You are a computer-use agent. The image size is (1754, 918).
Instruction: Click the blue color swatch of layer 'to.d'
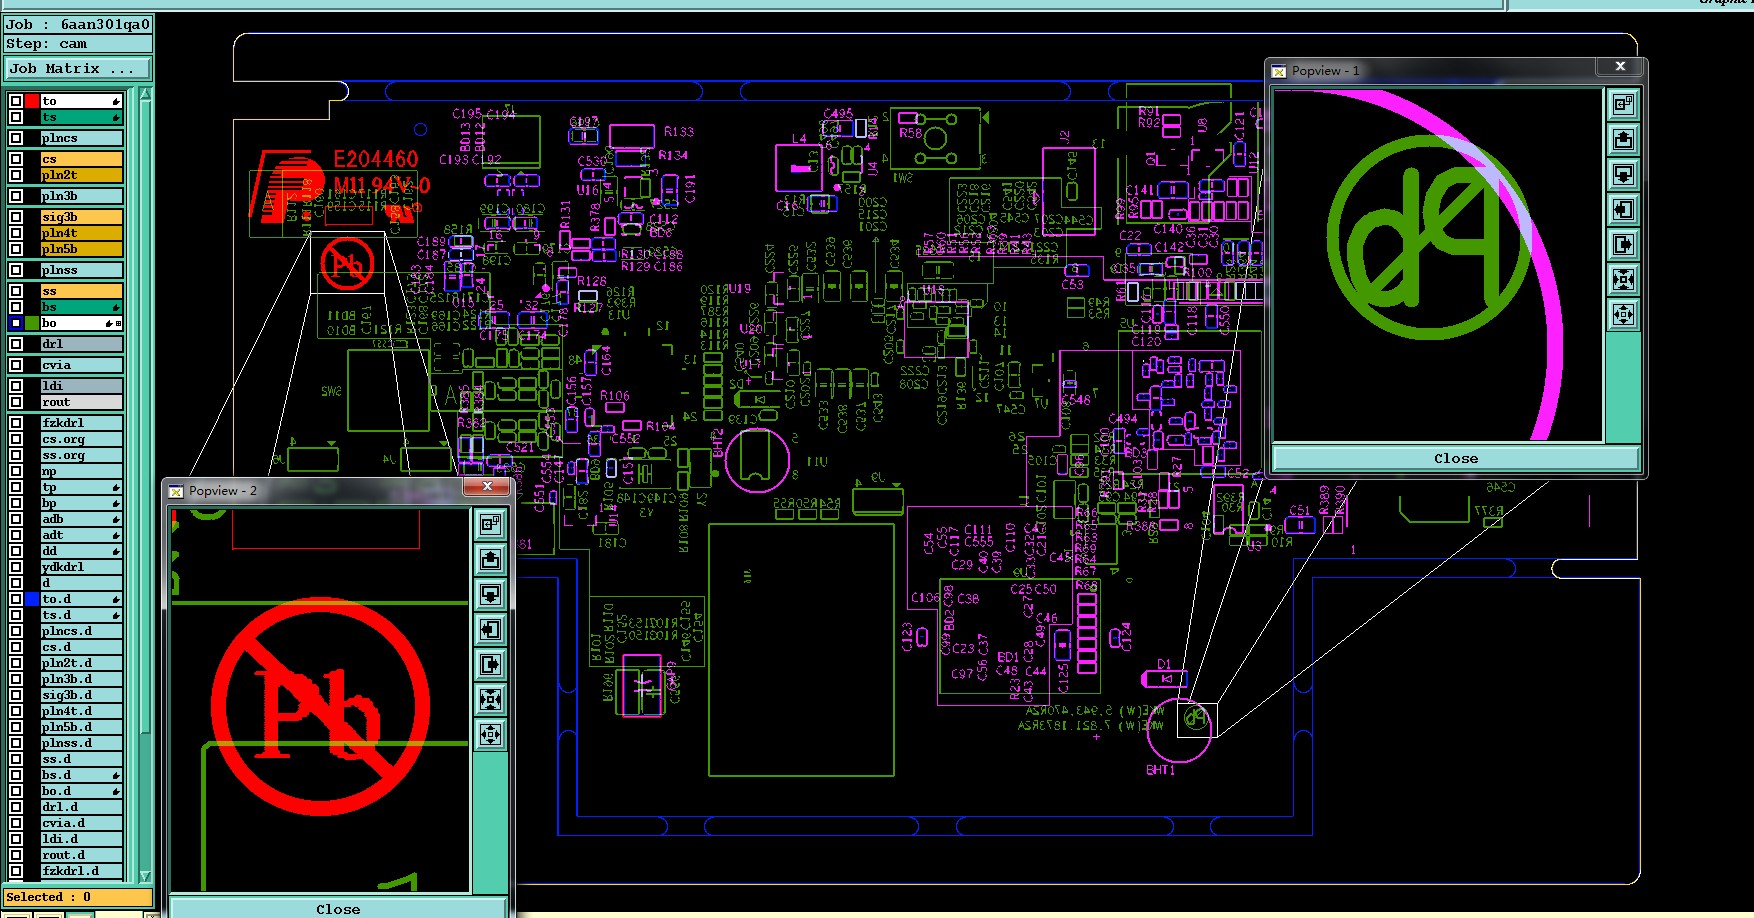coord(32,599)
